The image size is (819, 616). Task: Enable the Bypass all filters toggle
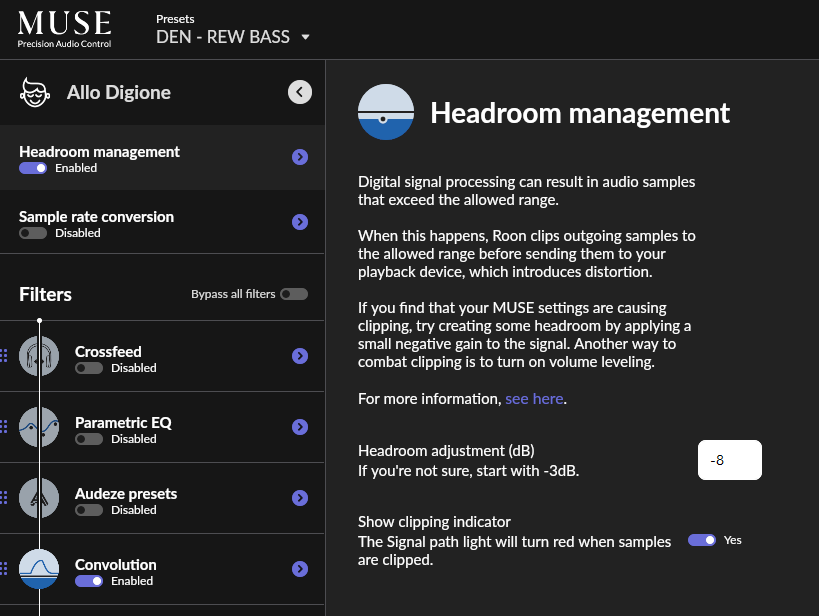coord(293,293)
